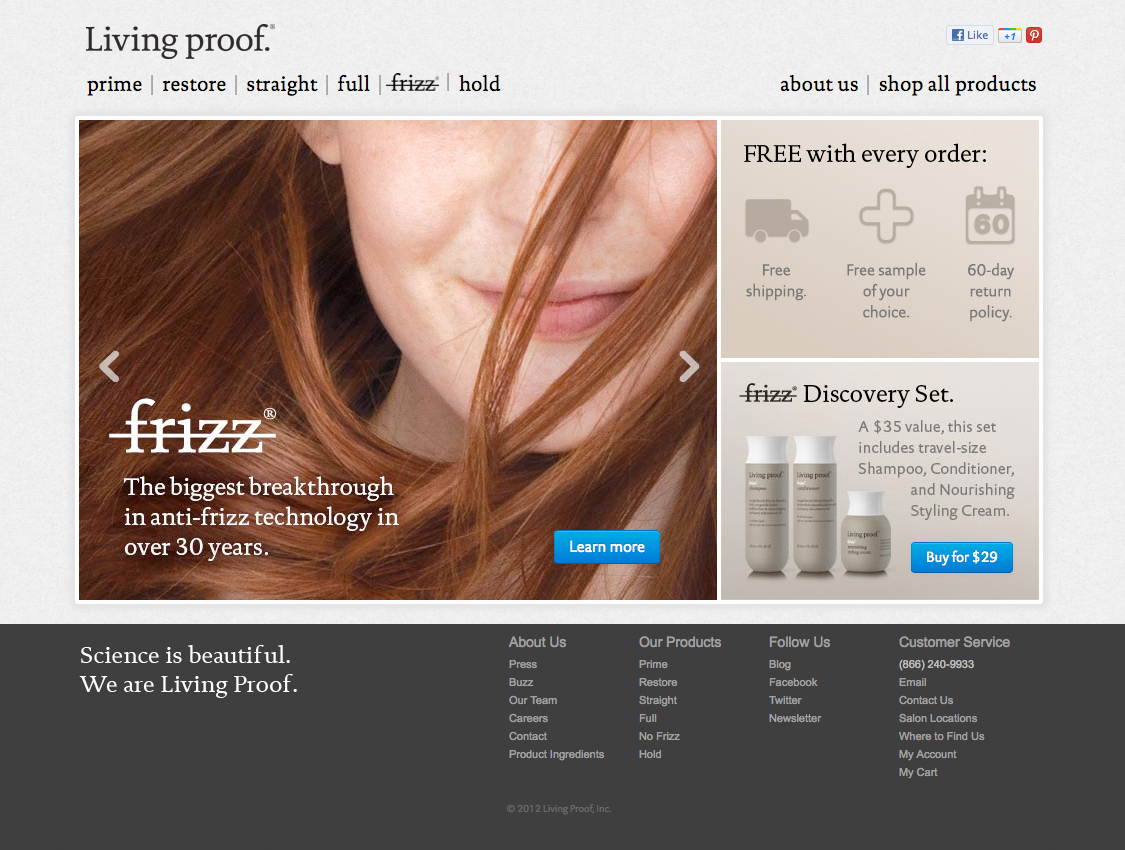The width and height of the screenshot is (1125, 850).
Task: Click the 60-day calendar icon
Action: 990,215
